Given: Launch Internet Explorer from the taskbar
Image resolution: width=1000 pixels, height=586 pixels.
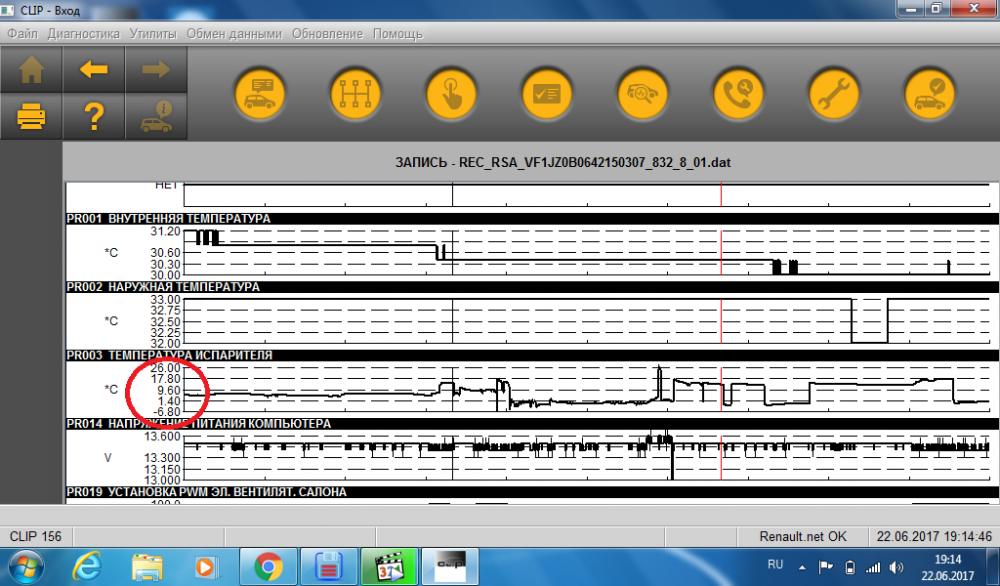Looking at the screenshot, I should click(87, 566).
